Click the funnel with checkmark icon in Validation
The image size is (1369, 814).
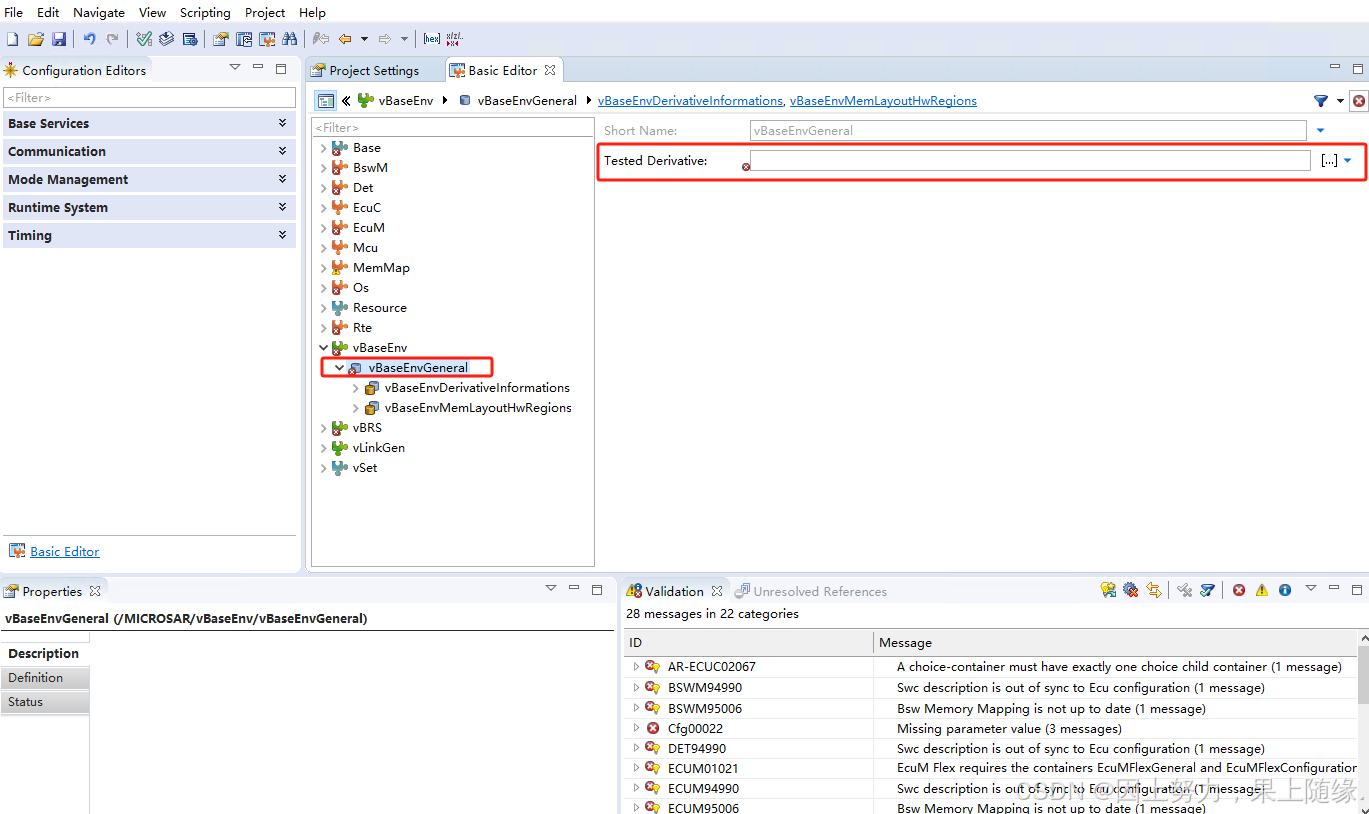pyautogui.click(x=1208, y=591)
